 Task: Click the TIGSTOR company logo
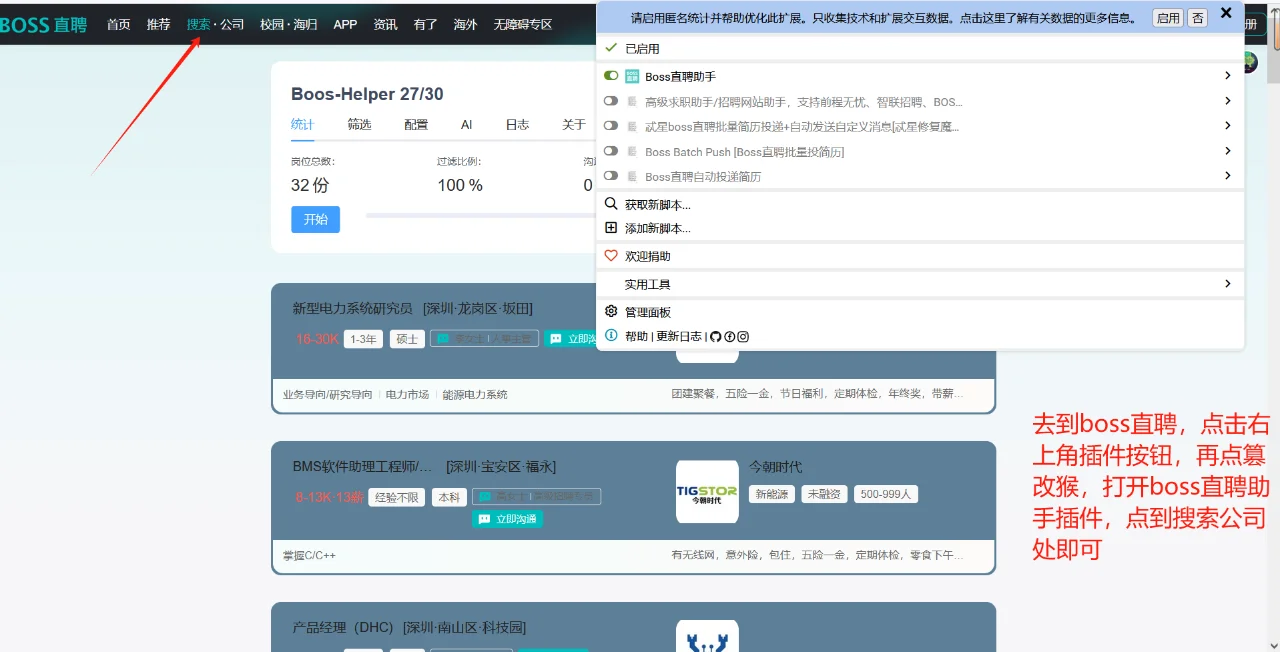[x=707, y=491]
